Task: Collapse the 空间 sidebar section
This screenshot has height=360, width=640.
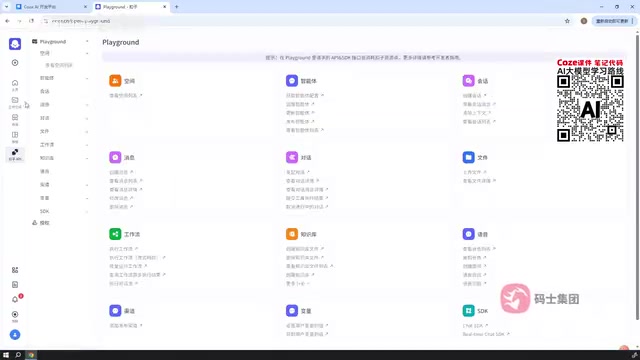Action: point(87,53)
